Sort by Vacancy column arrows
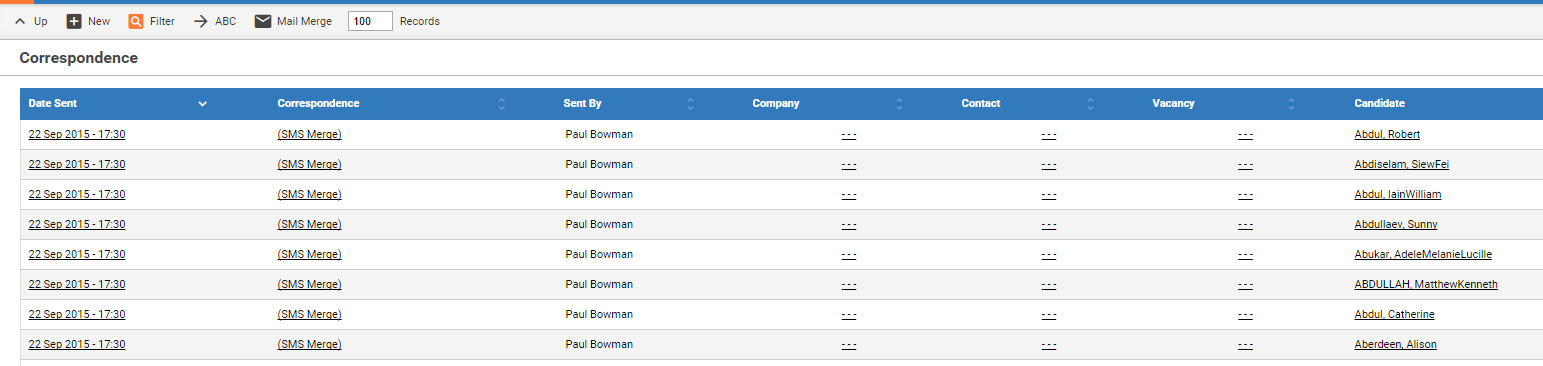1543x366 pixels. 1291,104
